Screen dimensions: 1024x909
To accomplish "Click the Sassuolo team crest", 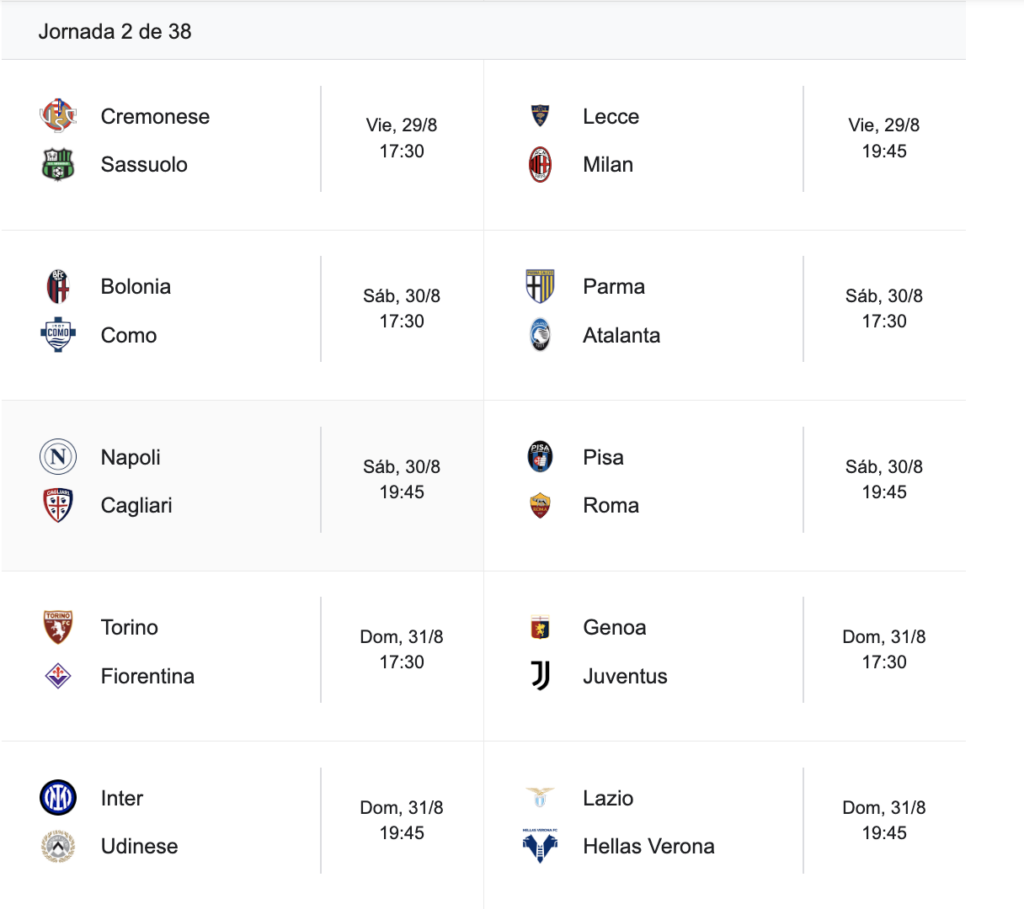I will coord(58,165).
